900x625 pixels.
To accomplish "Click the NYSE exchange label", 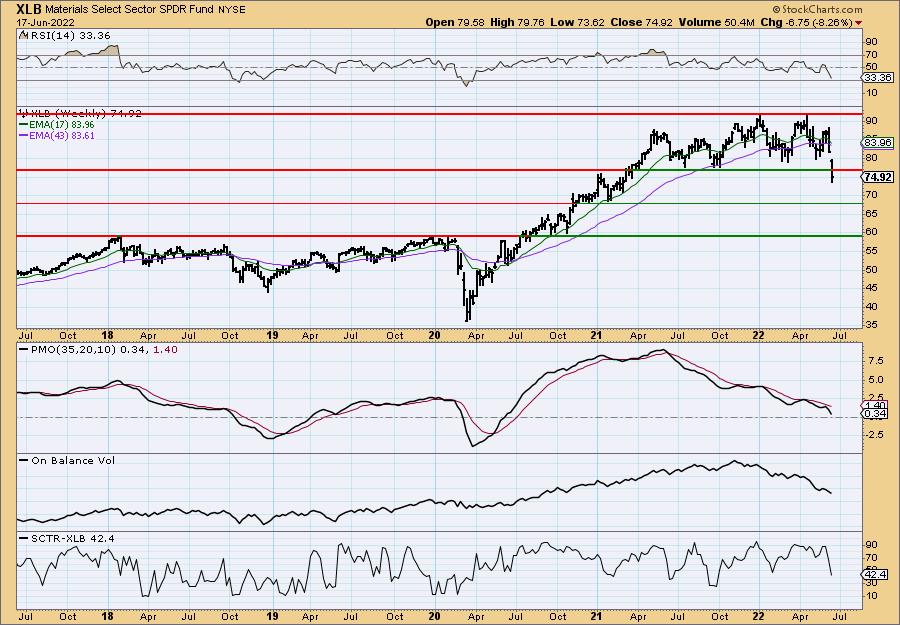I will 231,10.
